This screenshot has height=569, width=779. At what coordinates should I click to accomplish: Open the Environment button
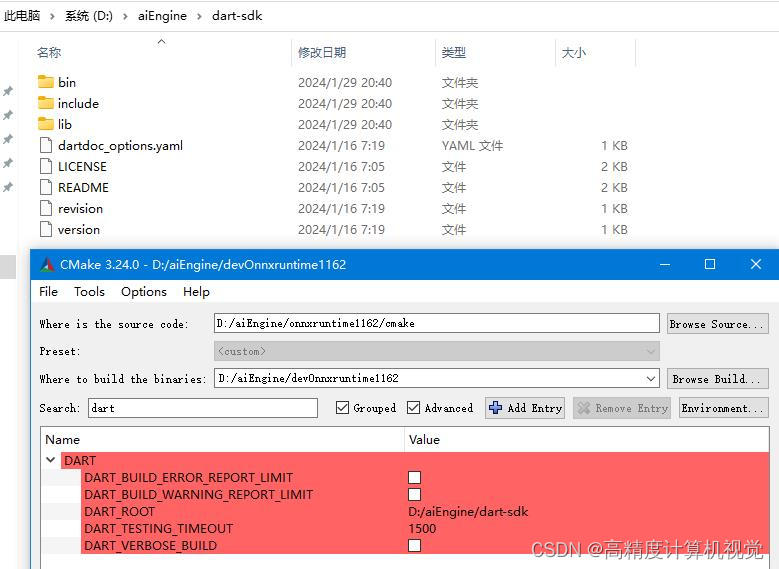723,408
